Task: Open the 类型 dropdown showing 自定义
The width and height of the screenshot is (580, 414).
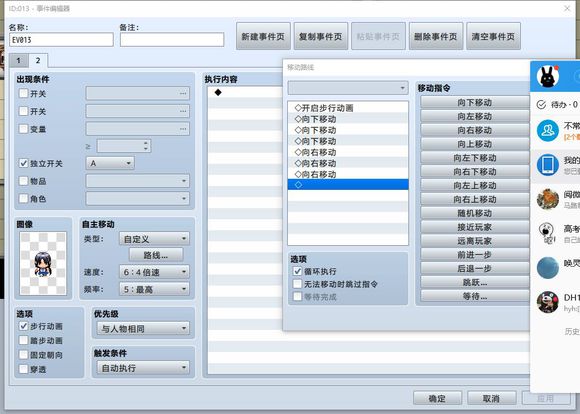Action: point(154,239)
